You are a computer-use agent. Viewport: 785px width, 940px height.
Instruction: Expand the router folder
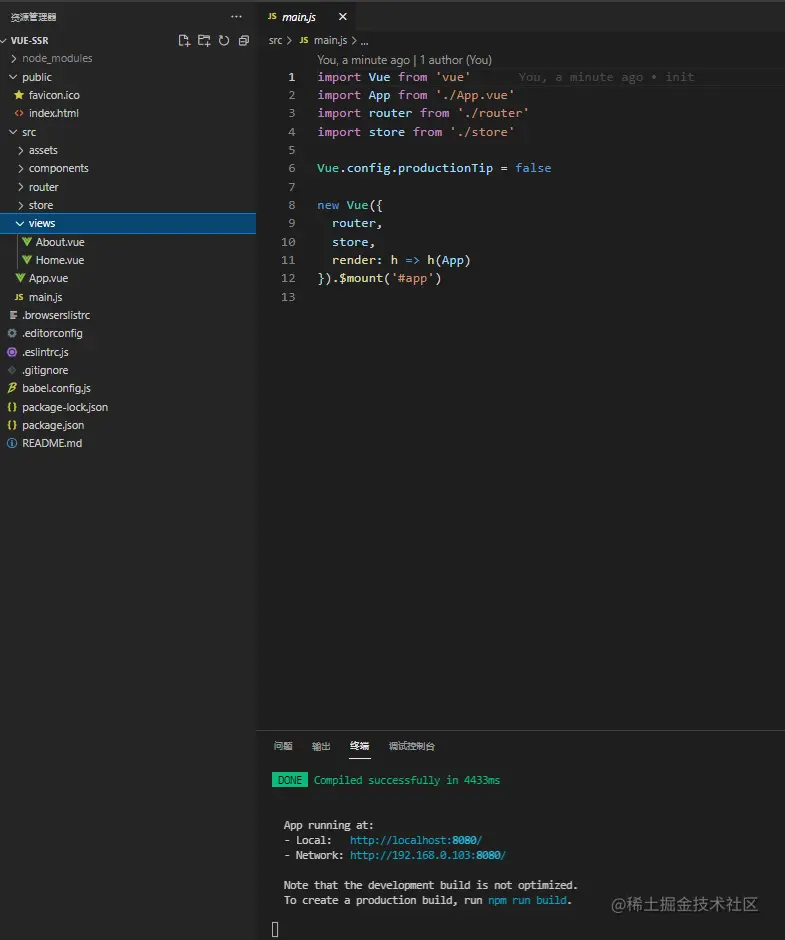click(x=20, y=187)
